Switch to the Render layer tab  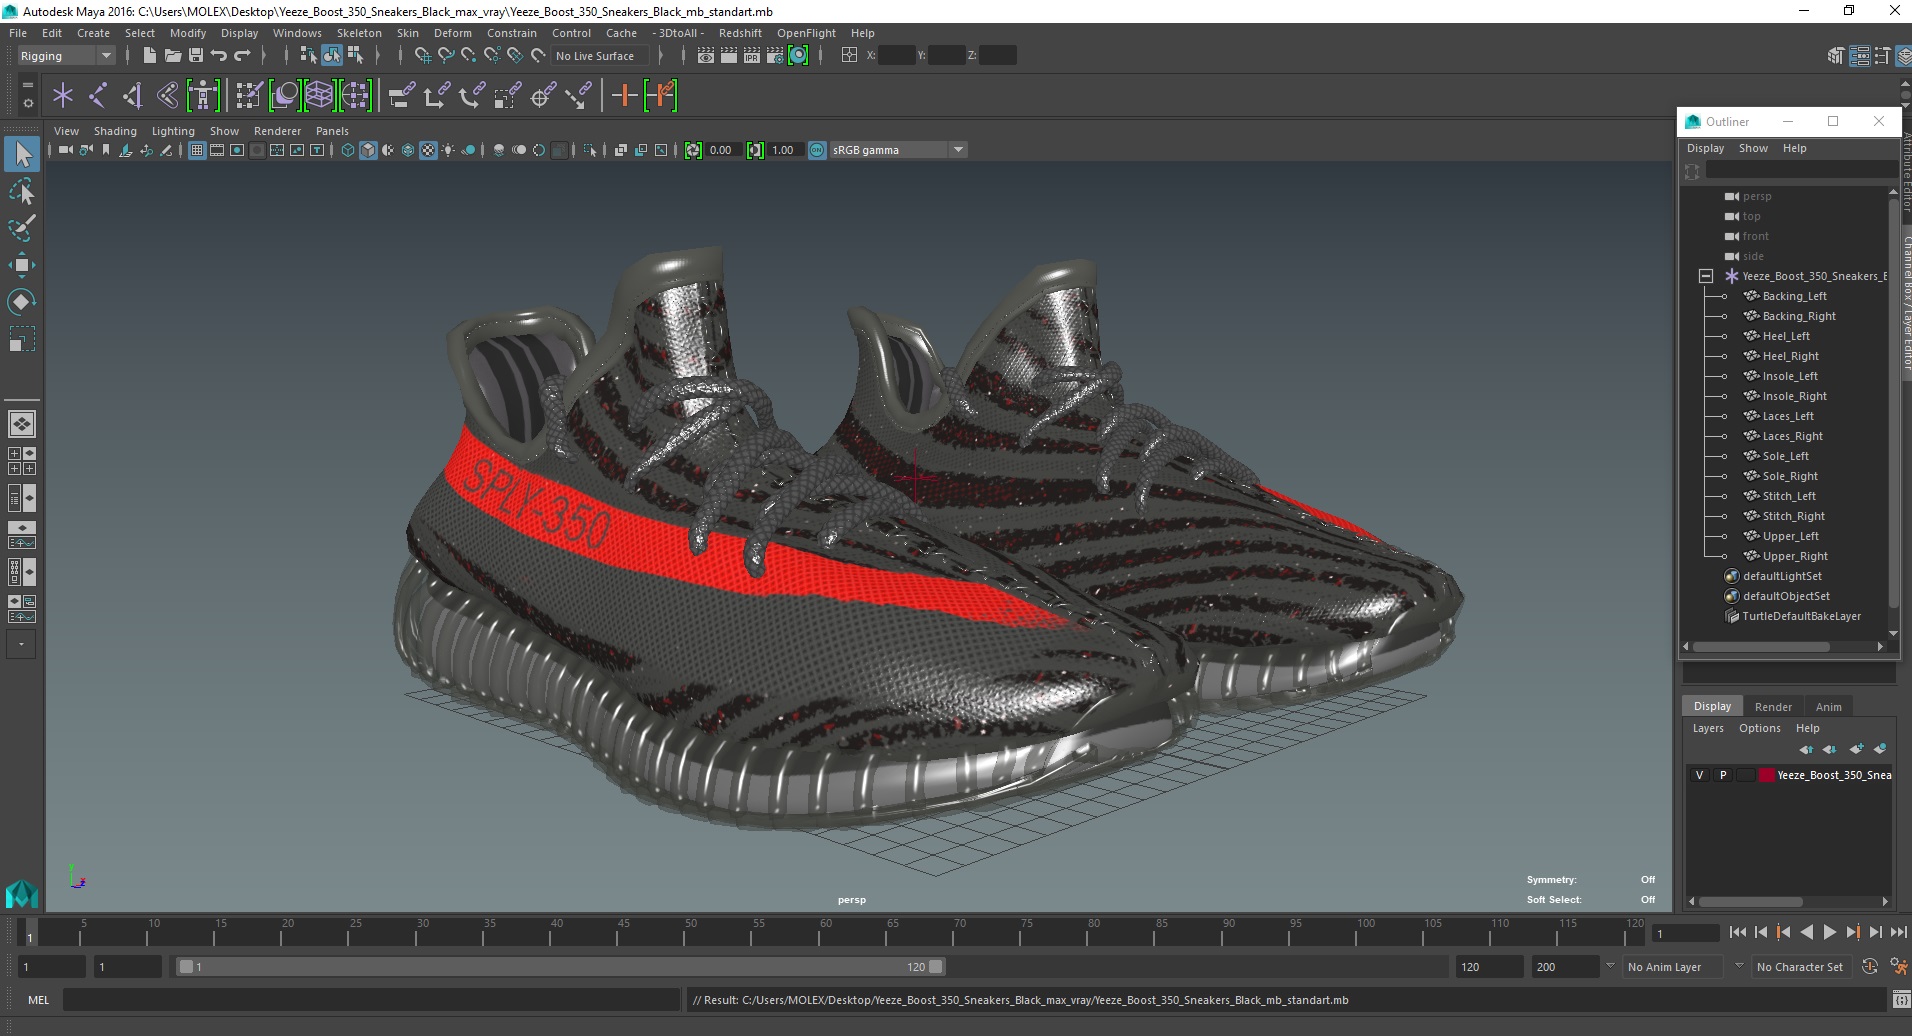tap(1773, 706)
